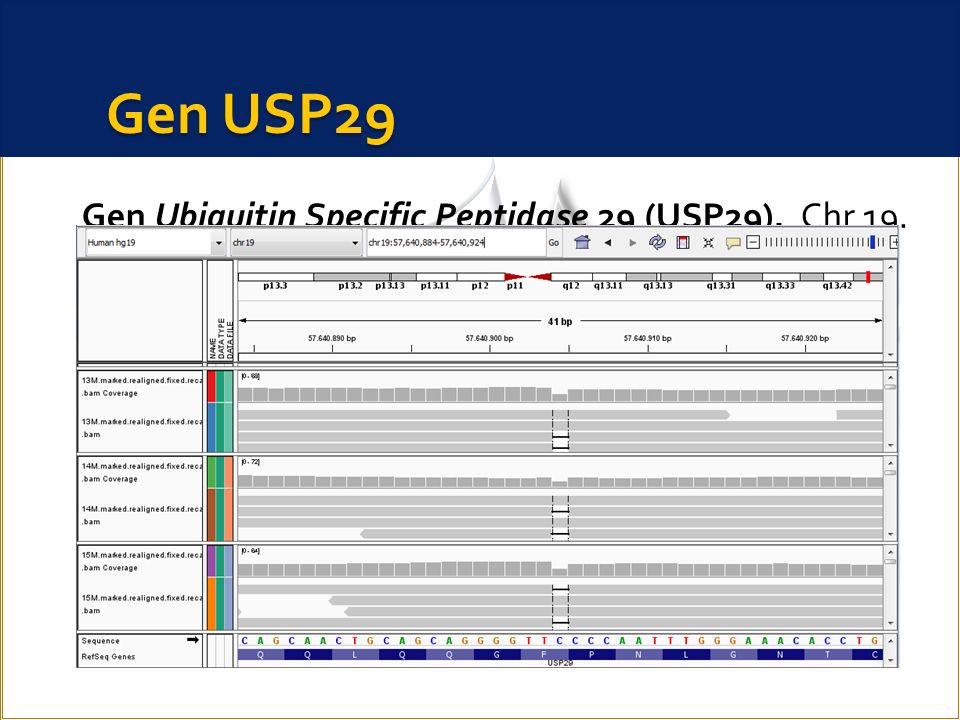960x720 pixels.
Task: Select the 14M .bam Coverage track name
Action: (142, 472)
